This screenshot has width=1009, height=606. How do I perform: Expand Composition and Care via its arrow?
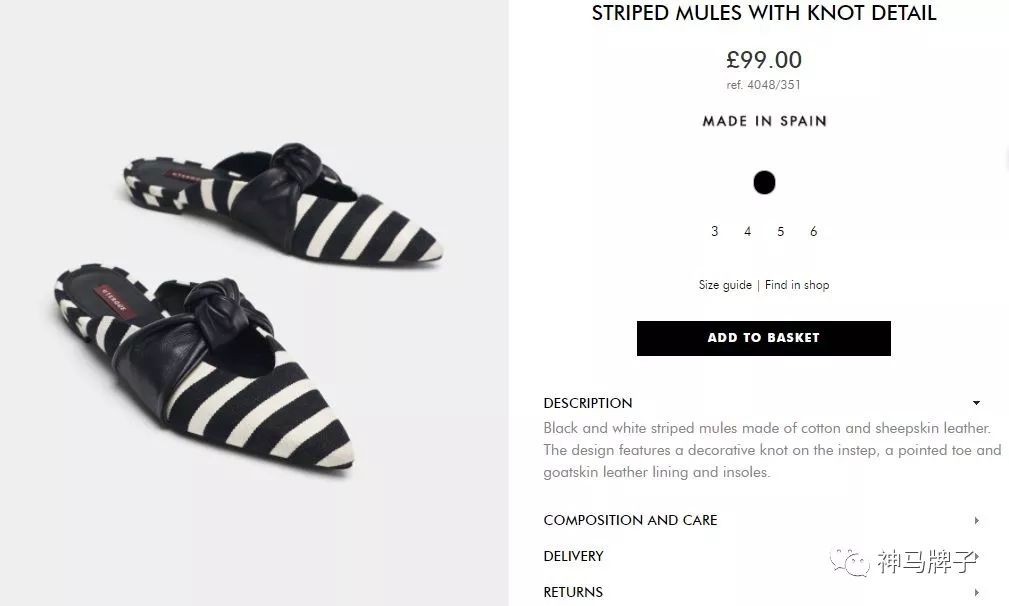tap(976, 521)
